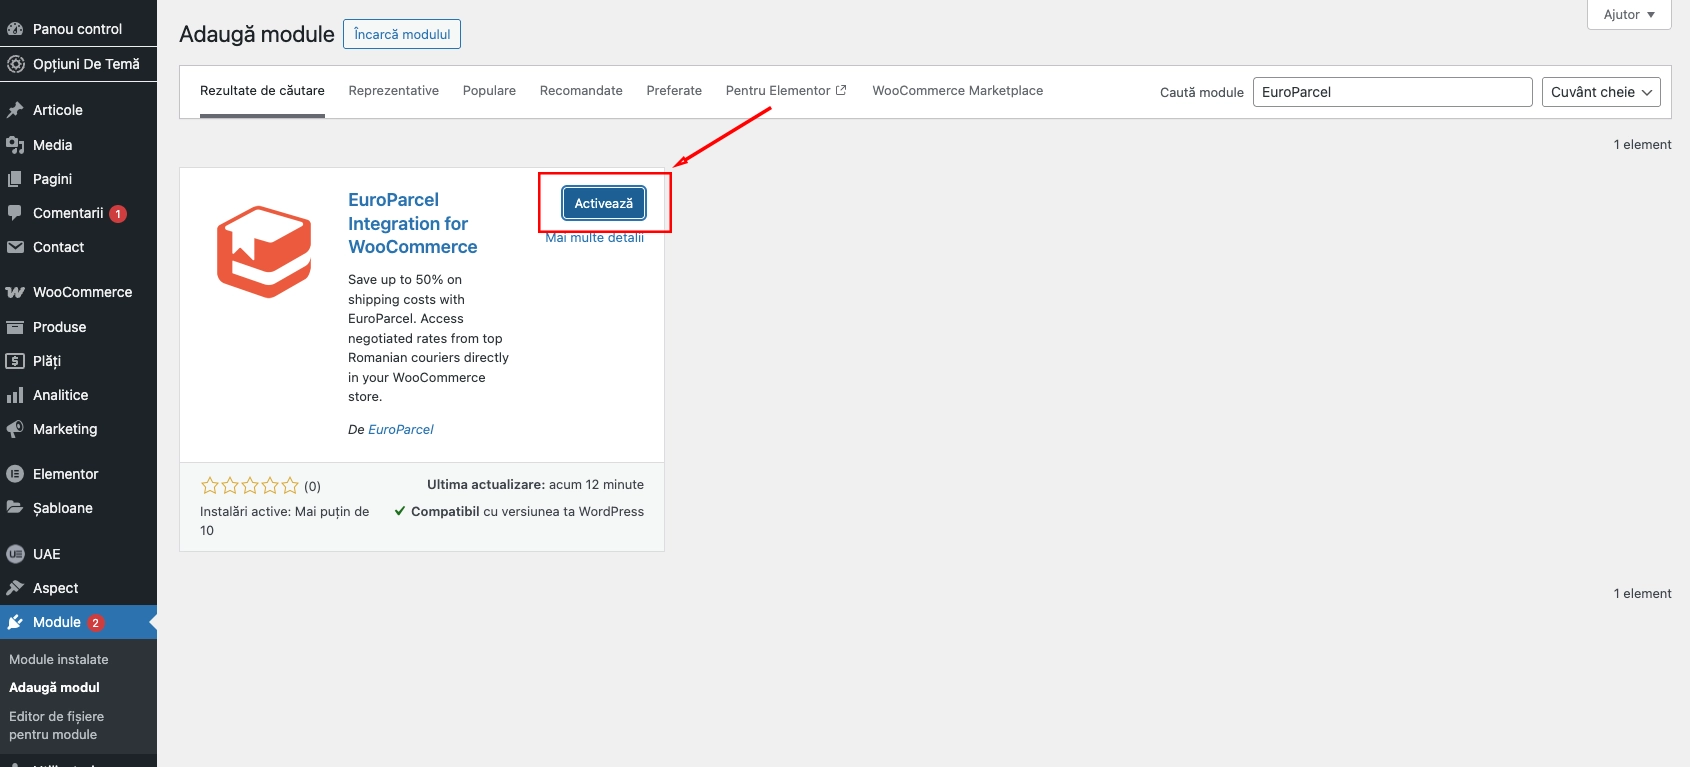Click the Încarcă modulul button

pyautogui.click(x=402, y=34)
